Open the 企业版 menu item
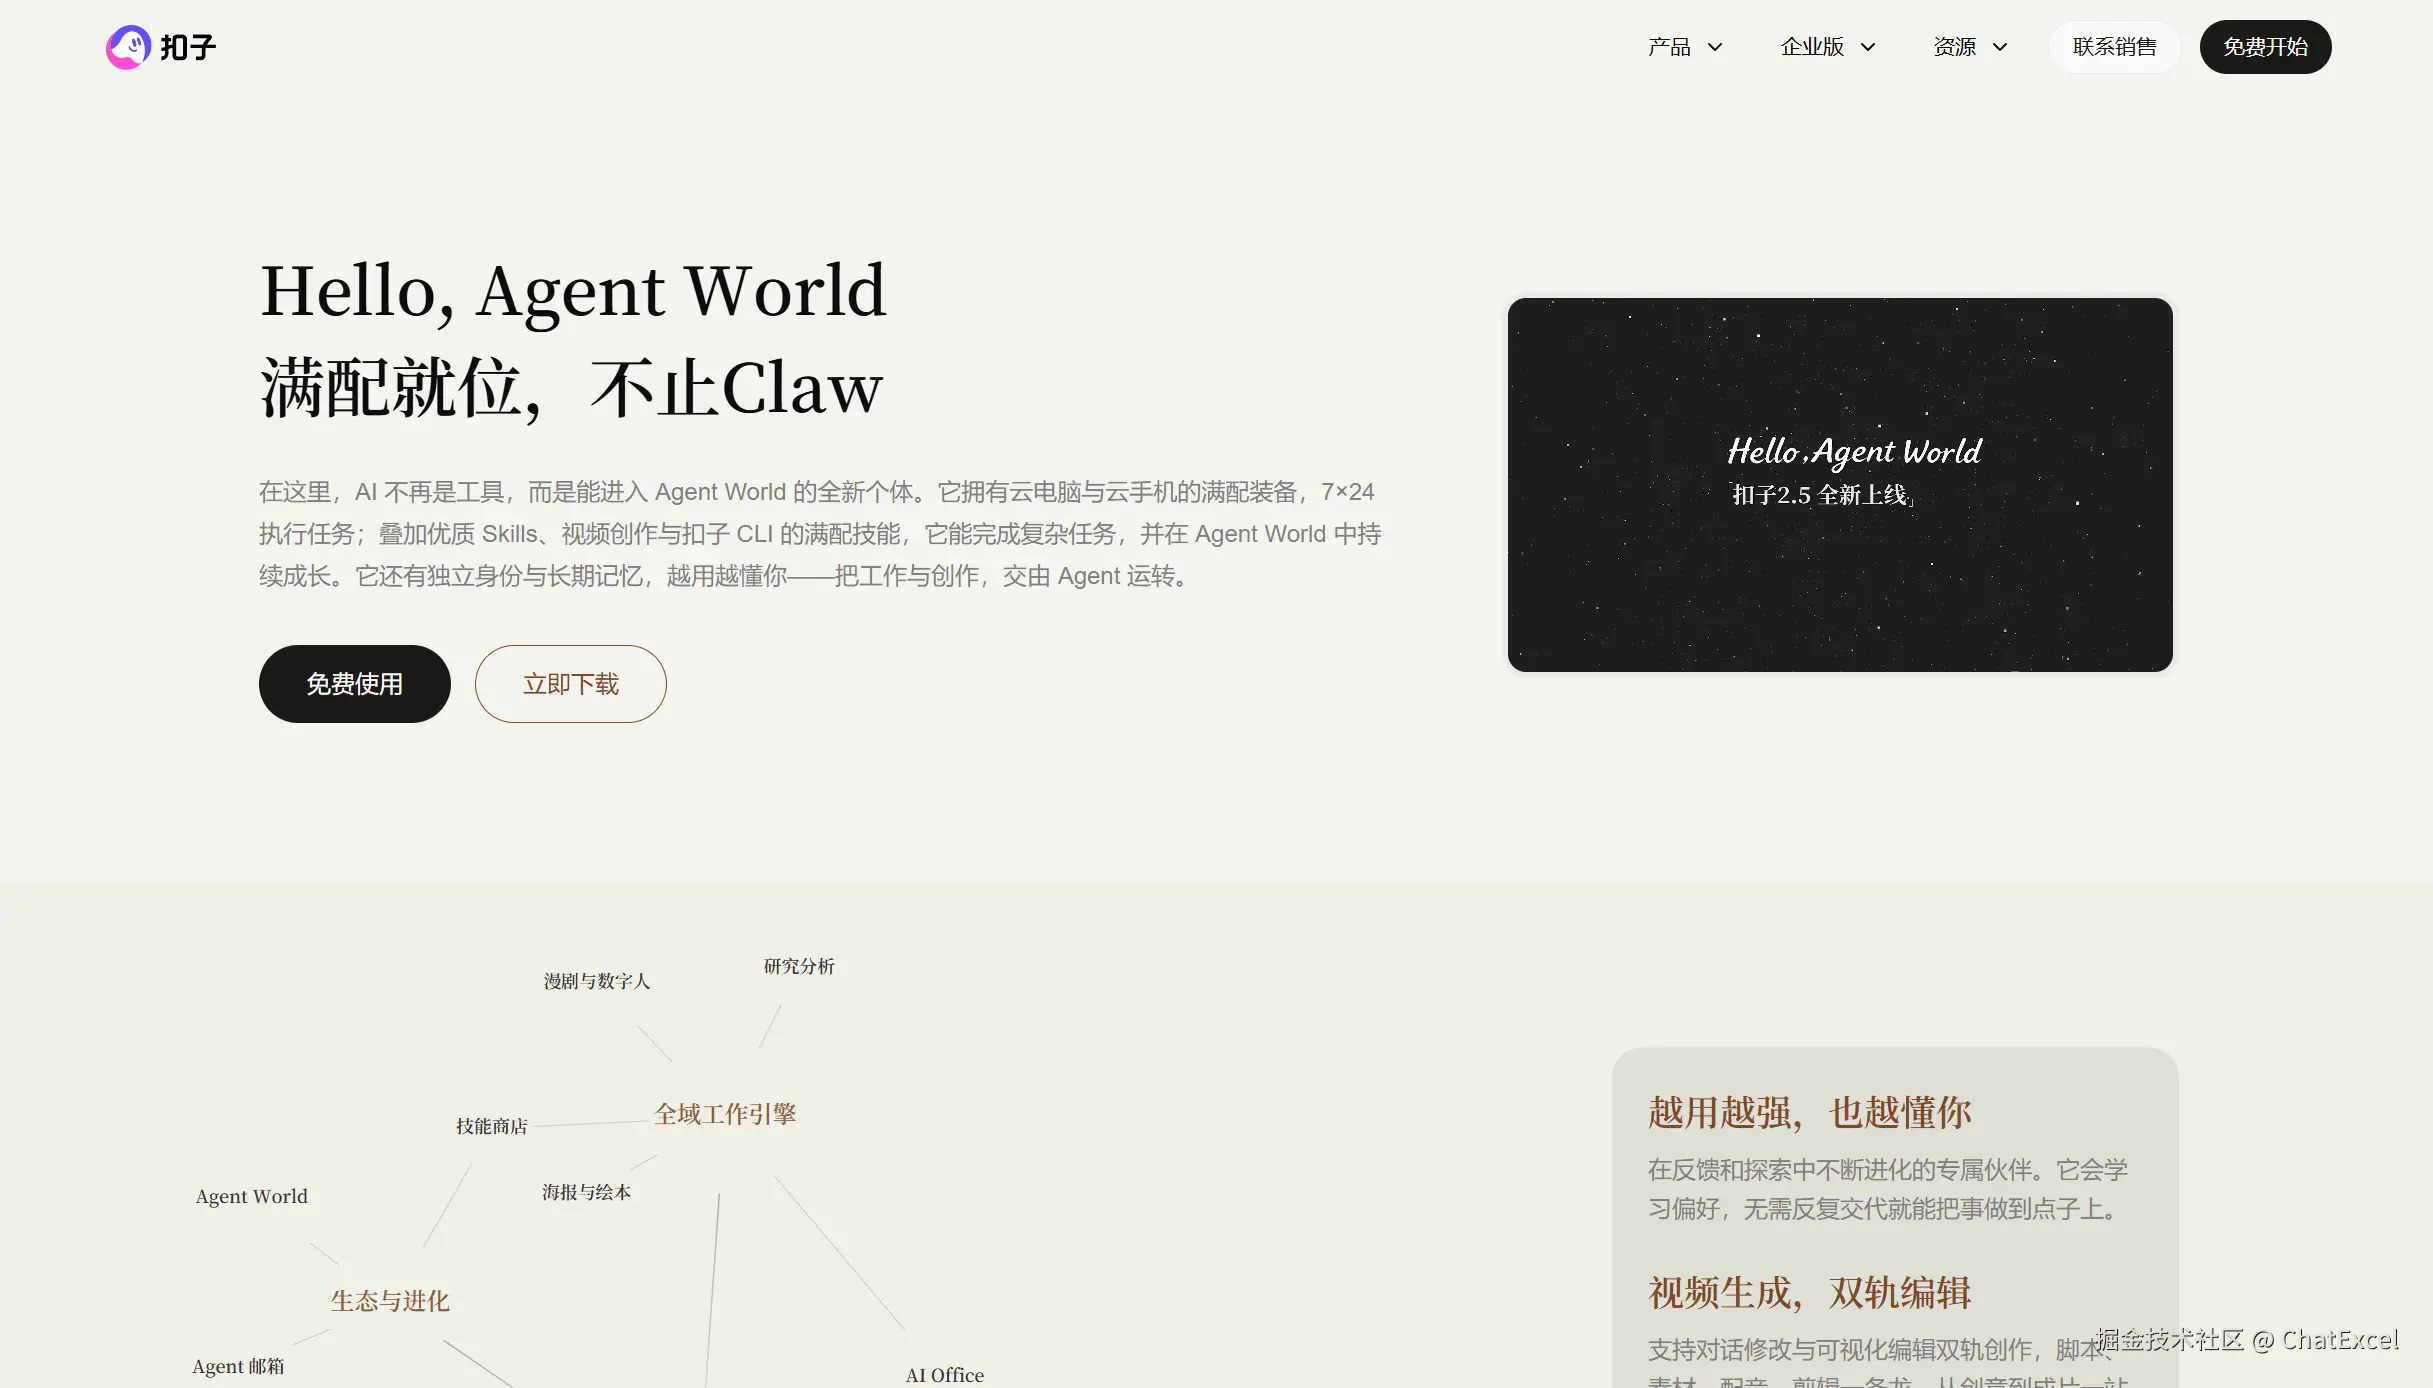This screenshot has width=2433, height=1388. (x=1812, y=47)
